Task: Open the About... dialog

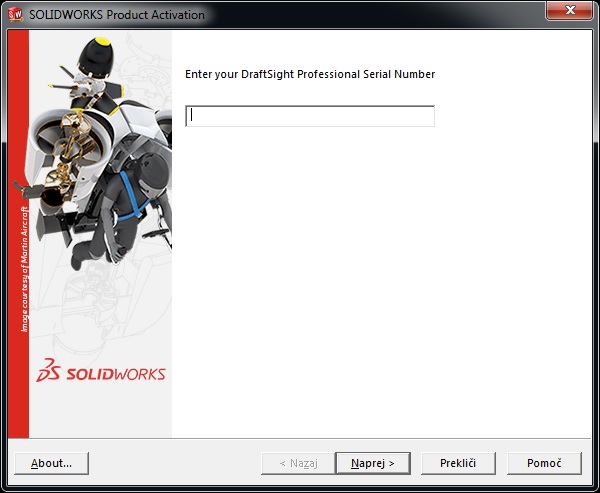Action: (x=51, y=463)
